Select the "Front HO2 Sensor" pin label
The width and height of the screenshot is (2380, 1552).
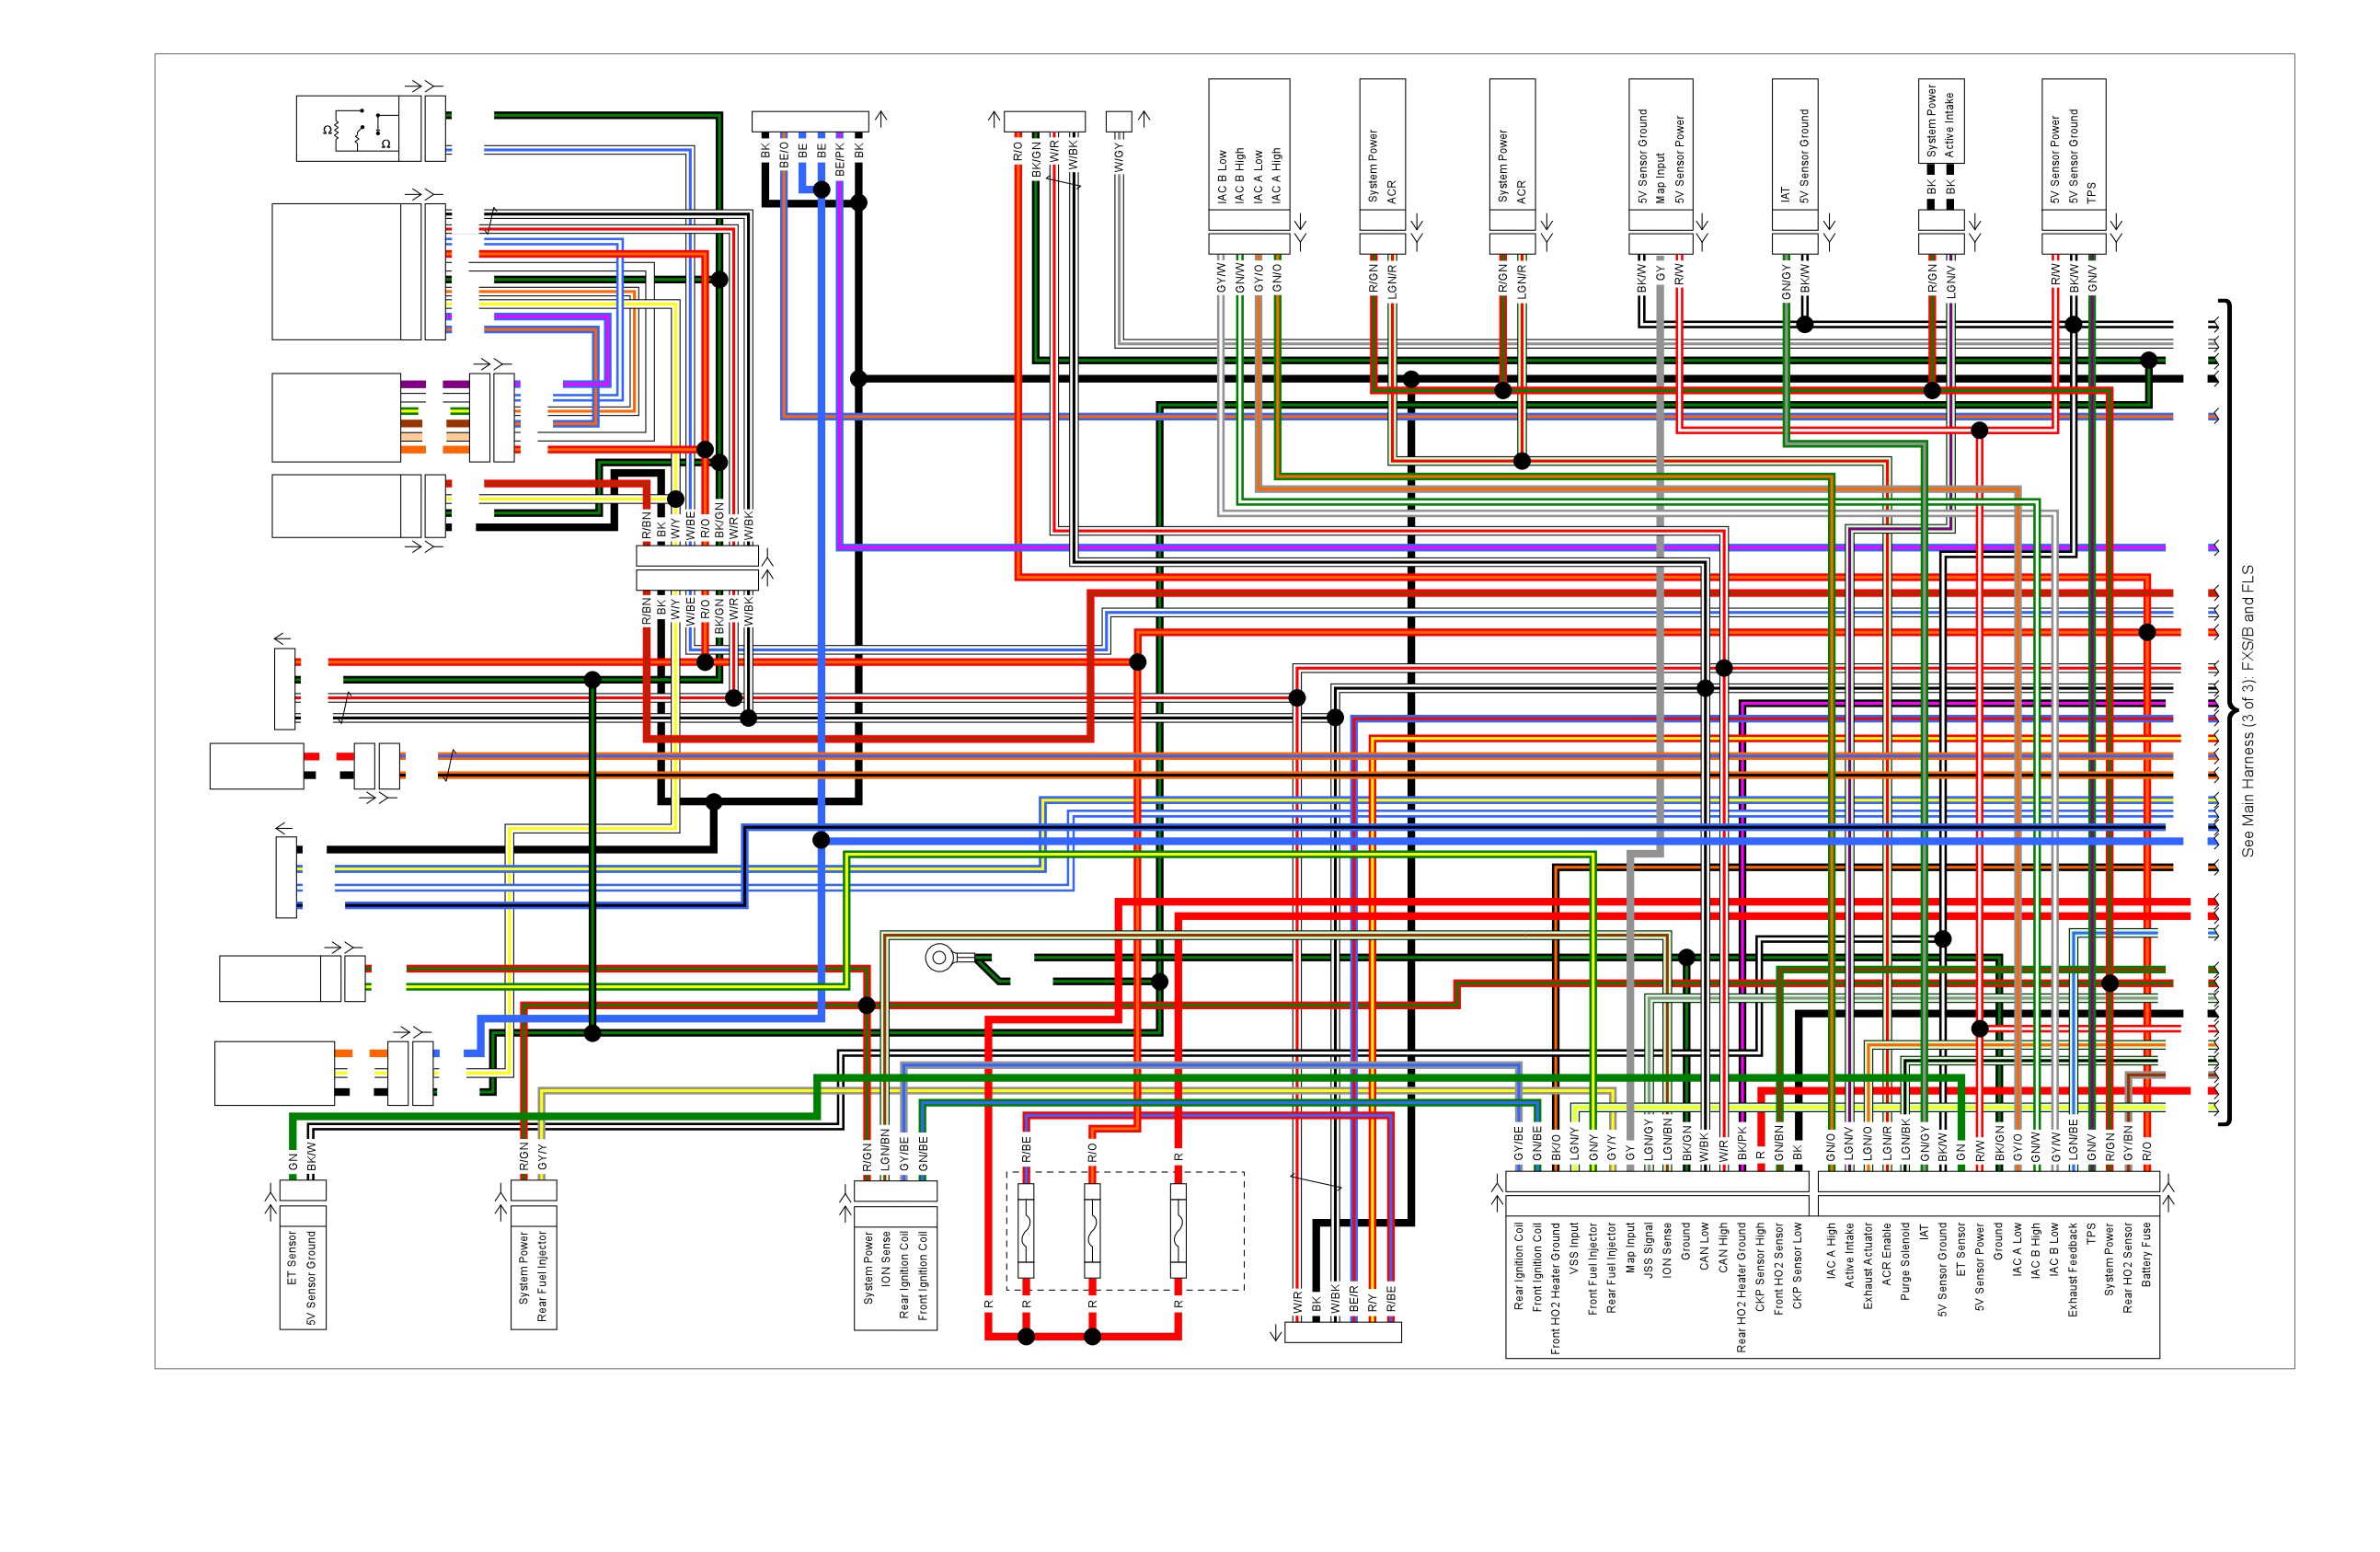tap(1779, 1269)
